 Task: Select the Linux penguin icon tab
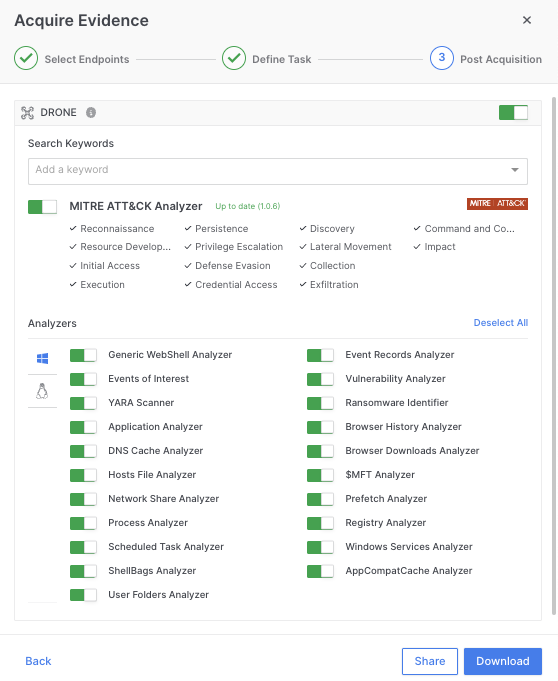point(42,391)
